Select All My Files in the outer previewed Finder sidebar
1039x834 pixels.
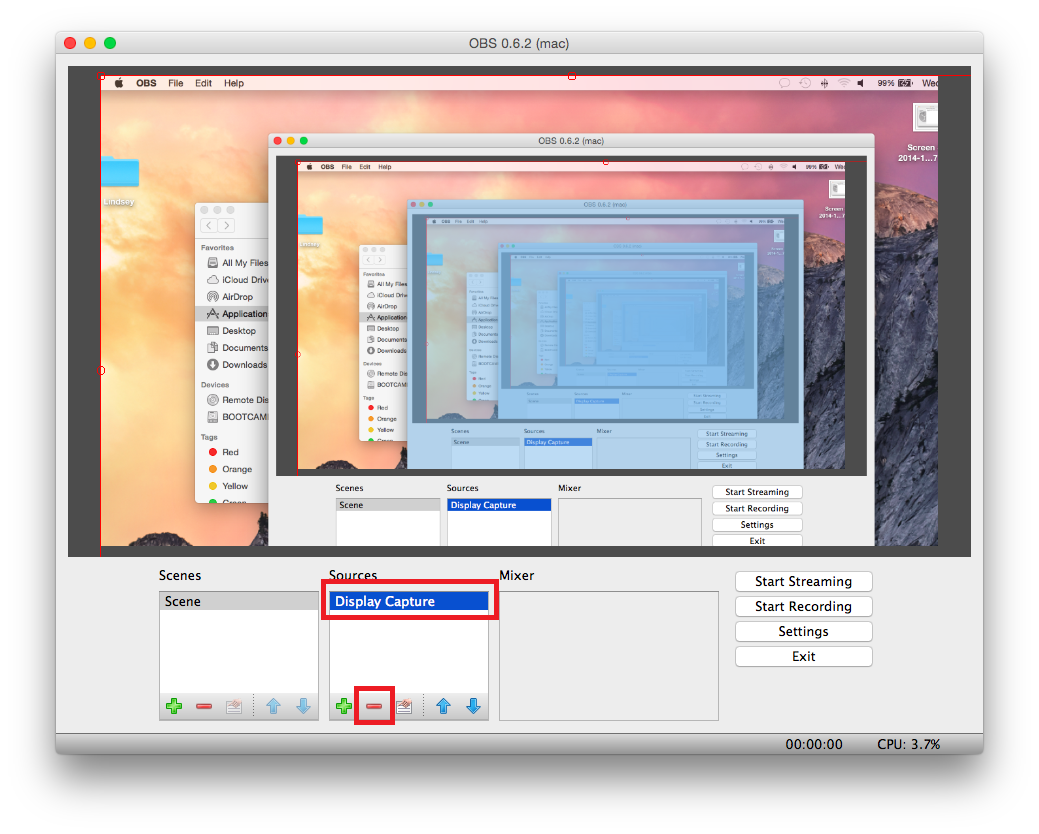[237, 263]
